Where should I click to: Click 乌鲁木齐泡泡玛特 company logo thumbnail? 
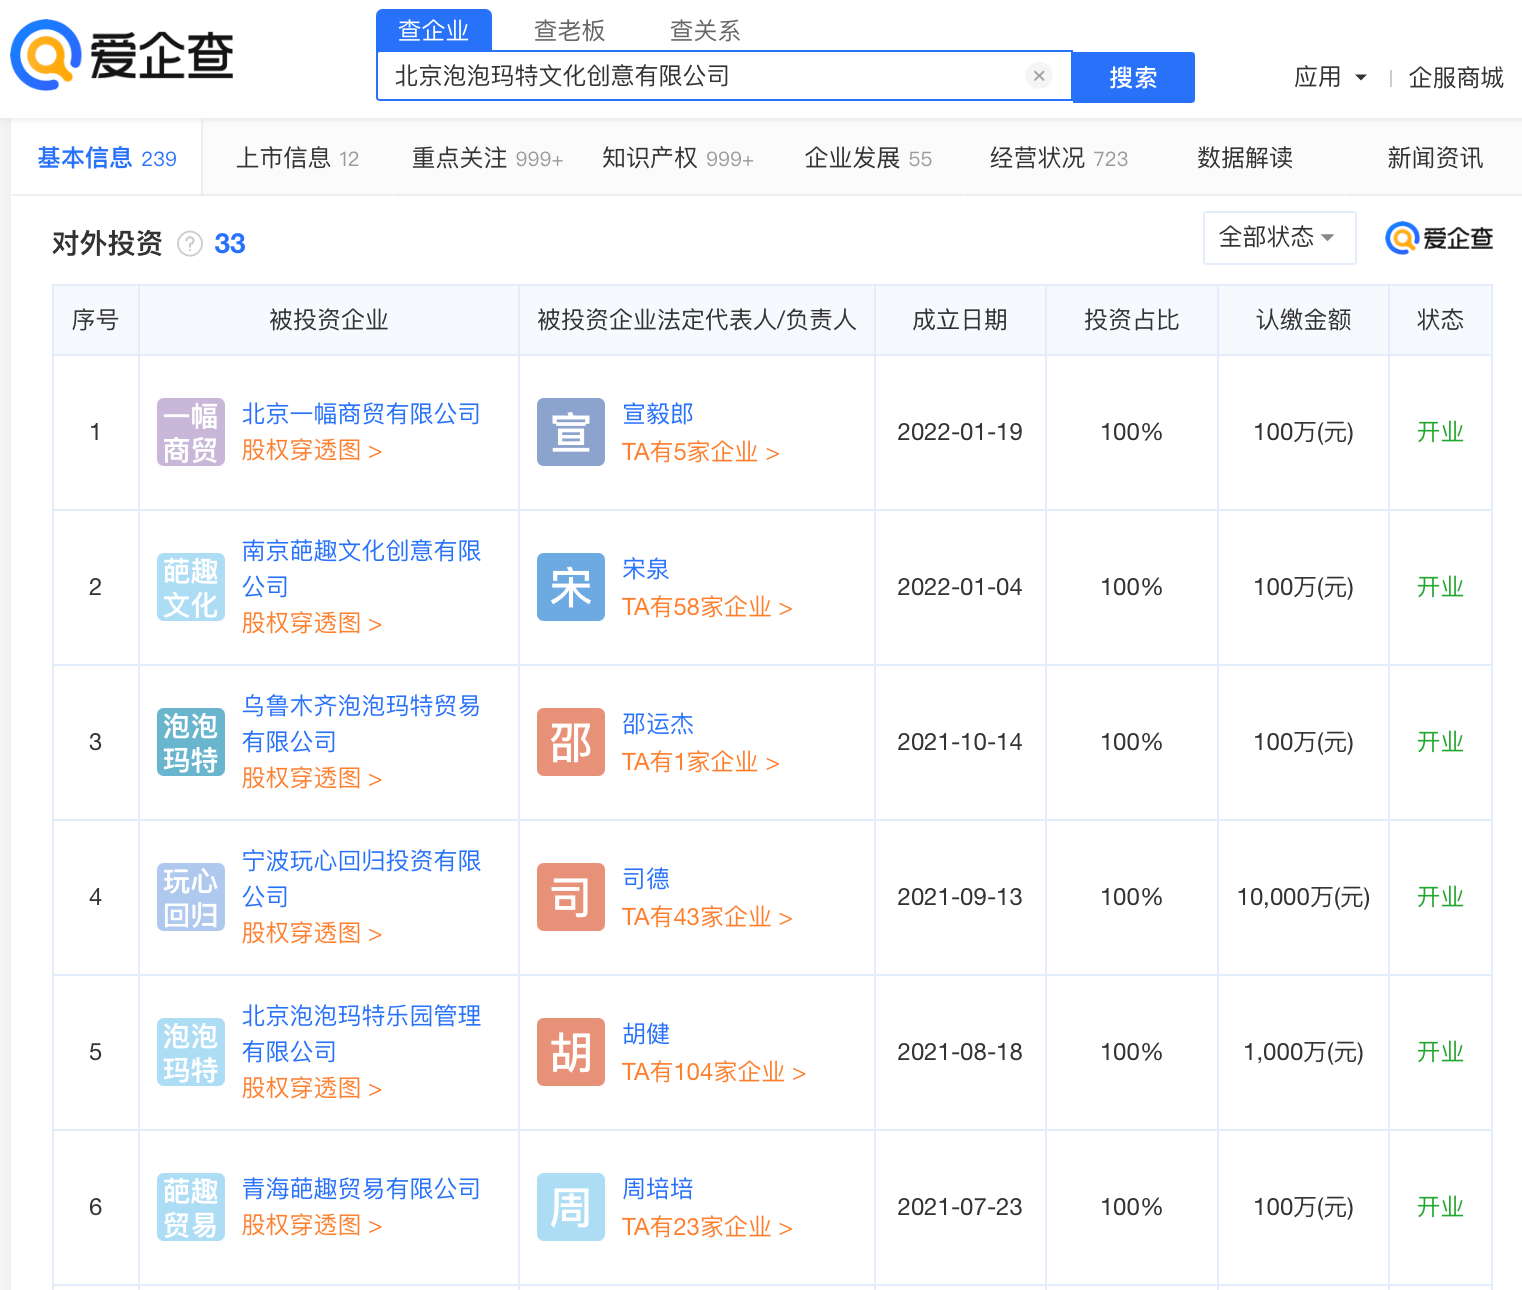tap(191, 742)
